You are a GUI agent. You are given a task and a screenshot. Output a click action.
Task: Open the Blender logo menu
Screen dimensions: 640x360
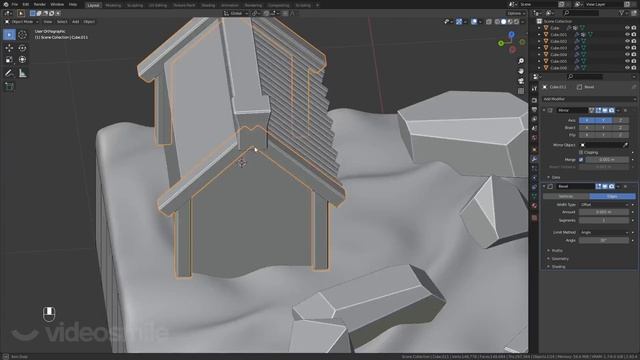pos(6,4)
